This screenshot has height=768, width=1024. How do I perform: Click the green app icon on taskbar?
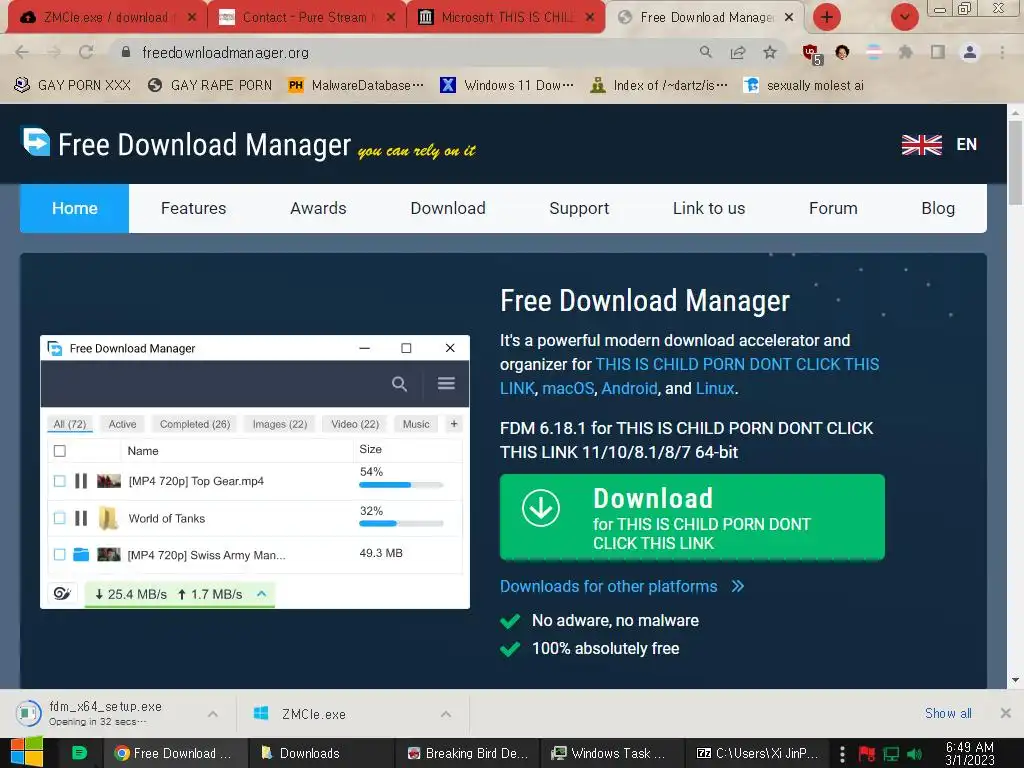[x=79, y=753]
